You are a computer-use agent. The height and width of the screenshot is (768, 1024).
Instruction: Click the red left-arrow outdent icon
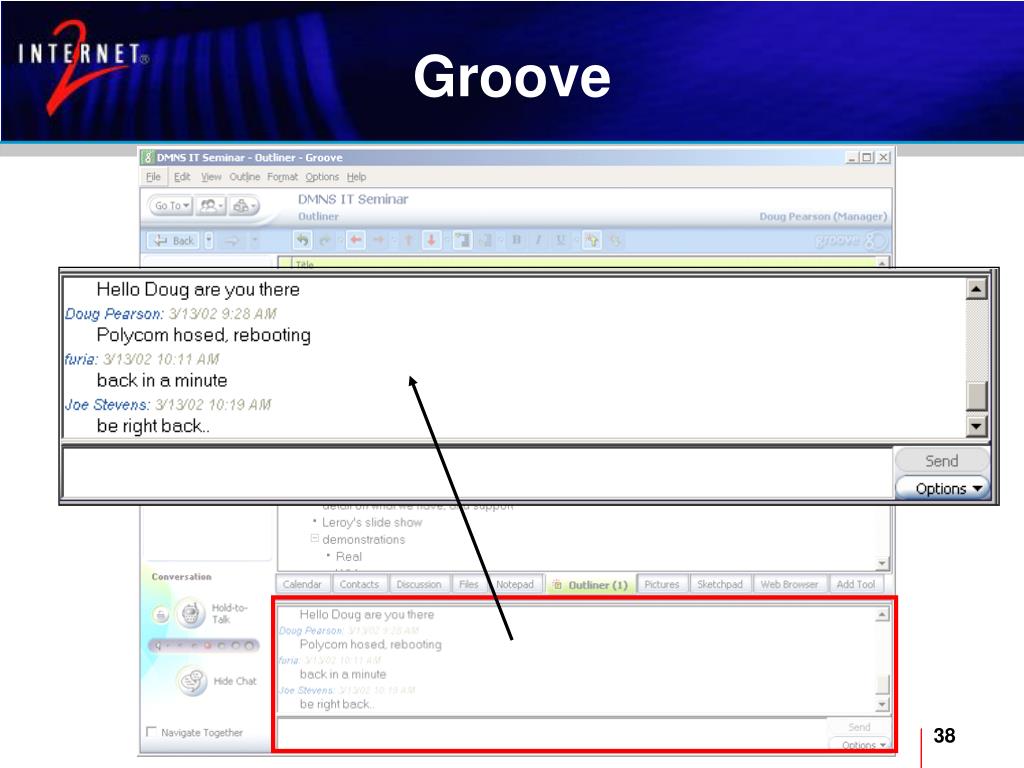pos(356,240)
